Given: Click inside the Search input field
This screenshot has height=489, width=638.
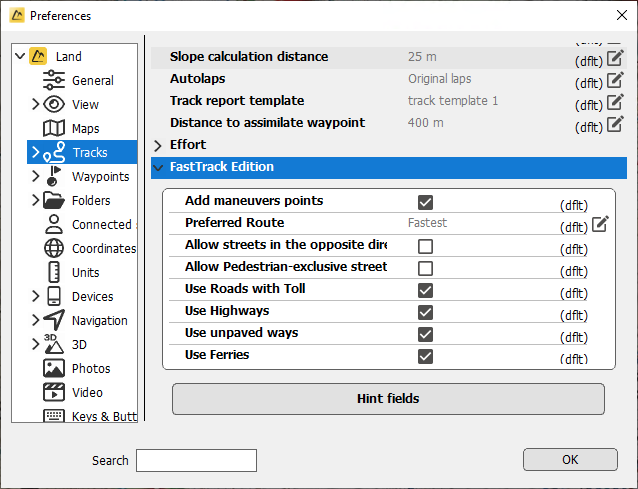Looking at the screenshot, I should click(x=197, y=461).
